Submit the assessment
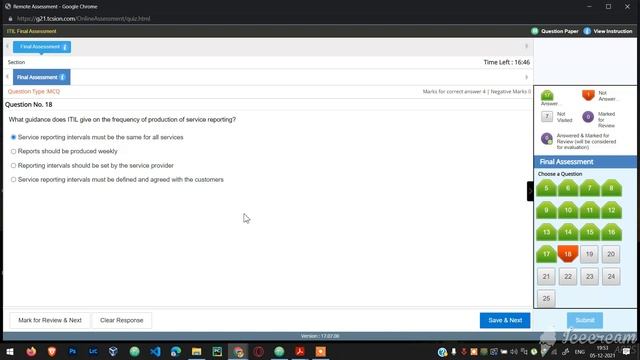The image size is (640, 360). click(584, 320)
